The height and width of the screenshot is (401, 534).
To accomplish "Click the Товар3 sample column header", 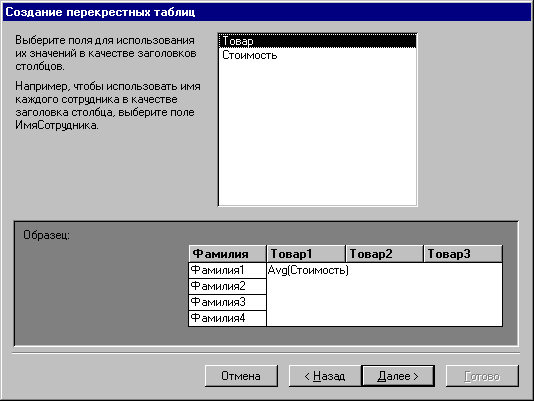I will tap(463, 254).
